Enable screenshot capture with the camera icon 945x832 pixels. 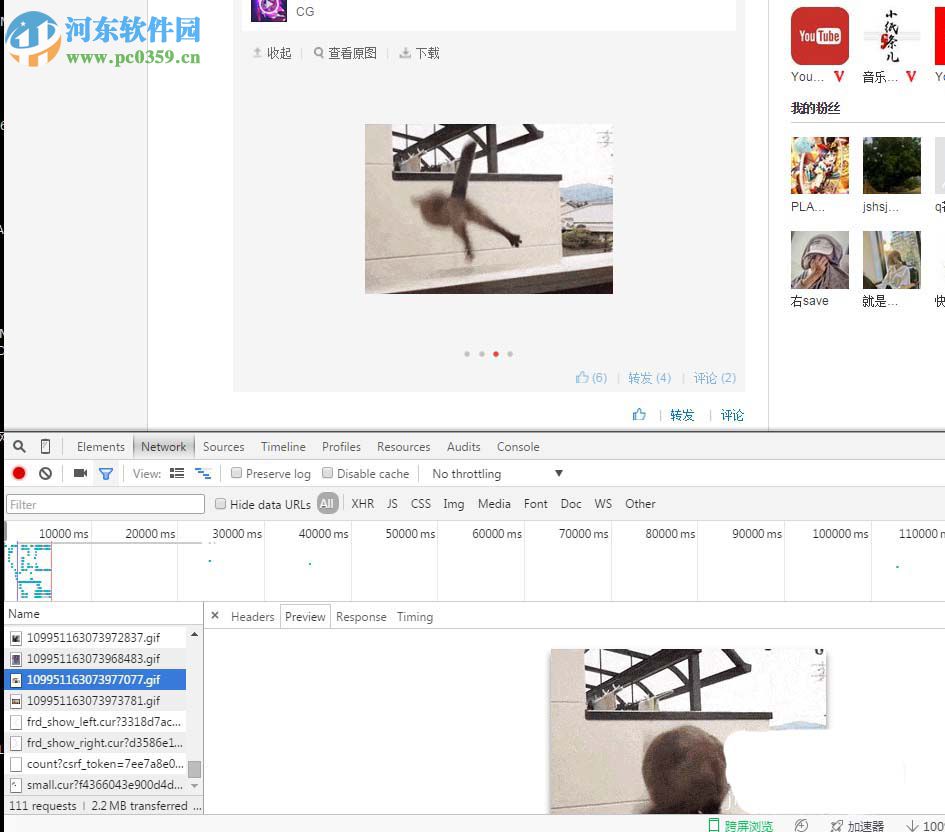(x=80, y=473)
